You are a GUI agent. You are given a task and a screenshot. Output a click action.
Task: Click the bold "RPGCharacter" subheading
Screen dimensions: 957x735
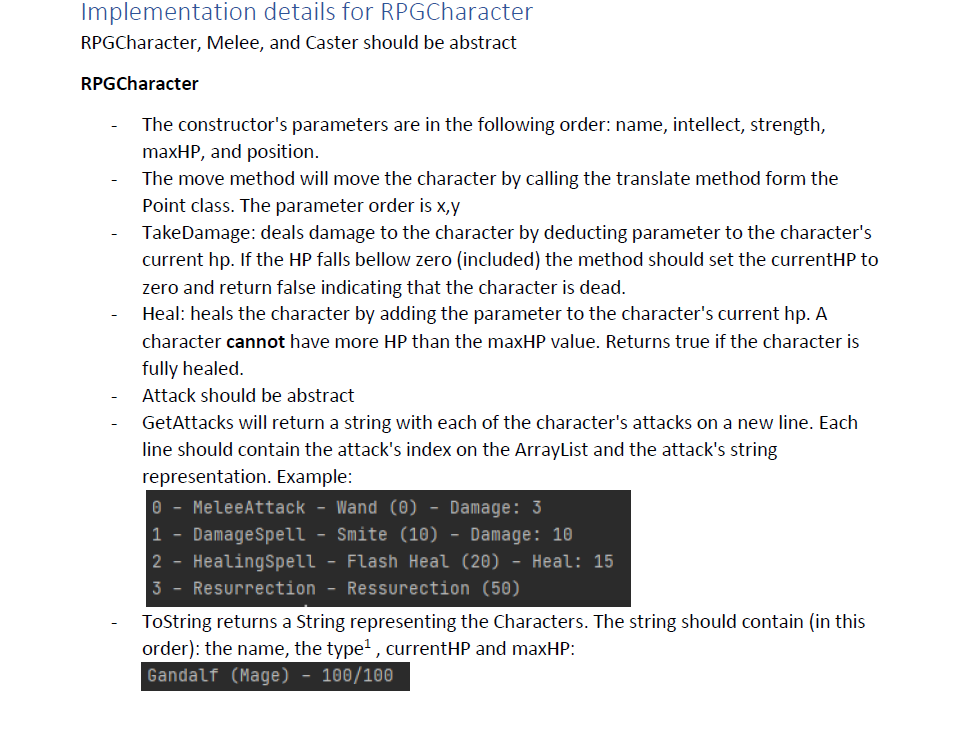click(x=139, y=84)
